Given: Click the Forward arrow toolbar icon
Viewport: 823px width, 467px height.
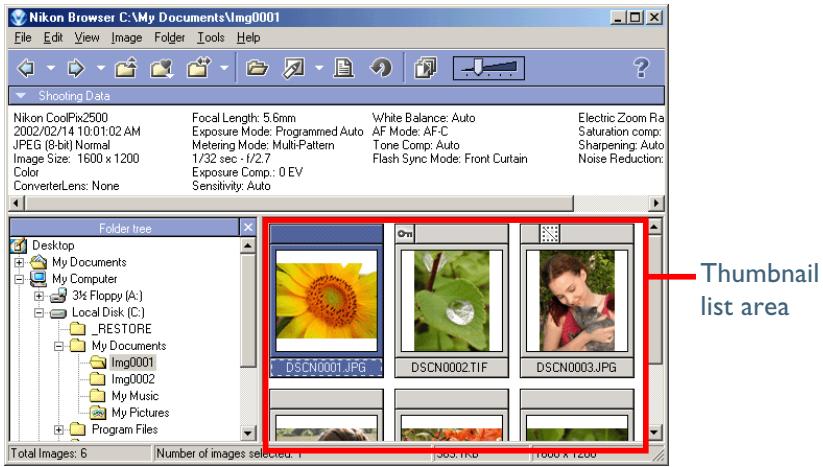Looking at the screenshot, I should (x=76, y=68).
